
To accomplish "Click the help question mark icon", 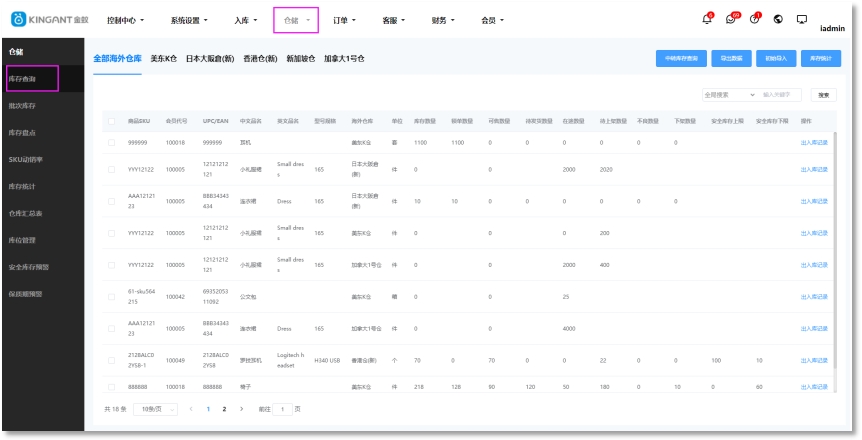I will tap(754, 19).
